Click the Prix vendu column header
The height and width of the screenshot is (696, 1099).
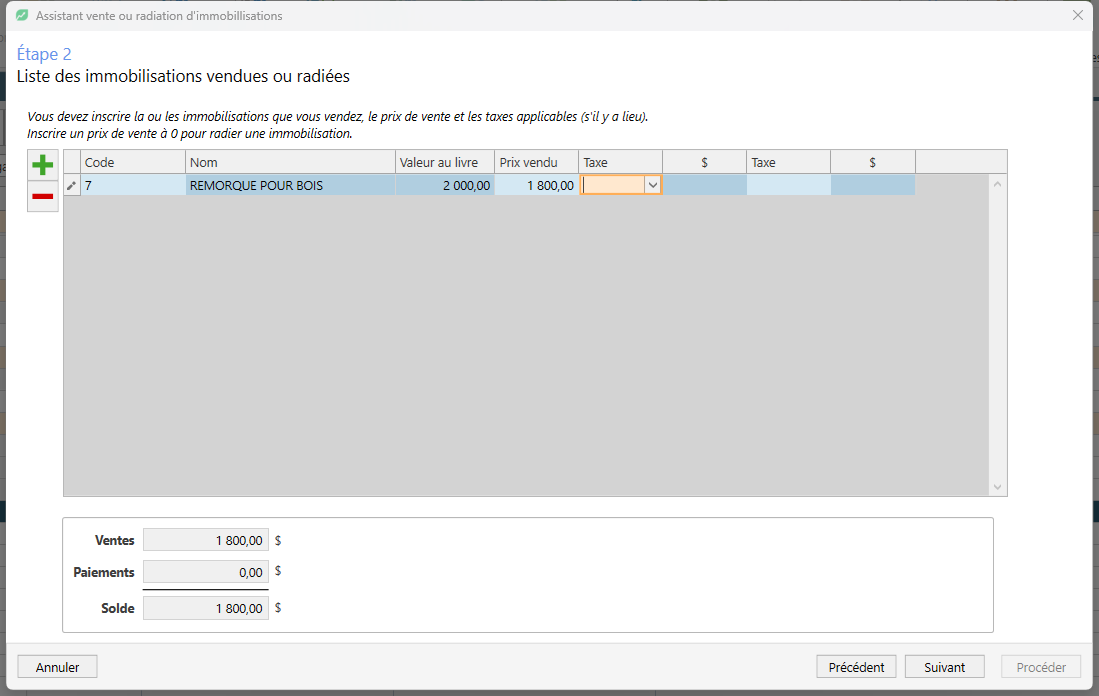click(x=536, y=163)
